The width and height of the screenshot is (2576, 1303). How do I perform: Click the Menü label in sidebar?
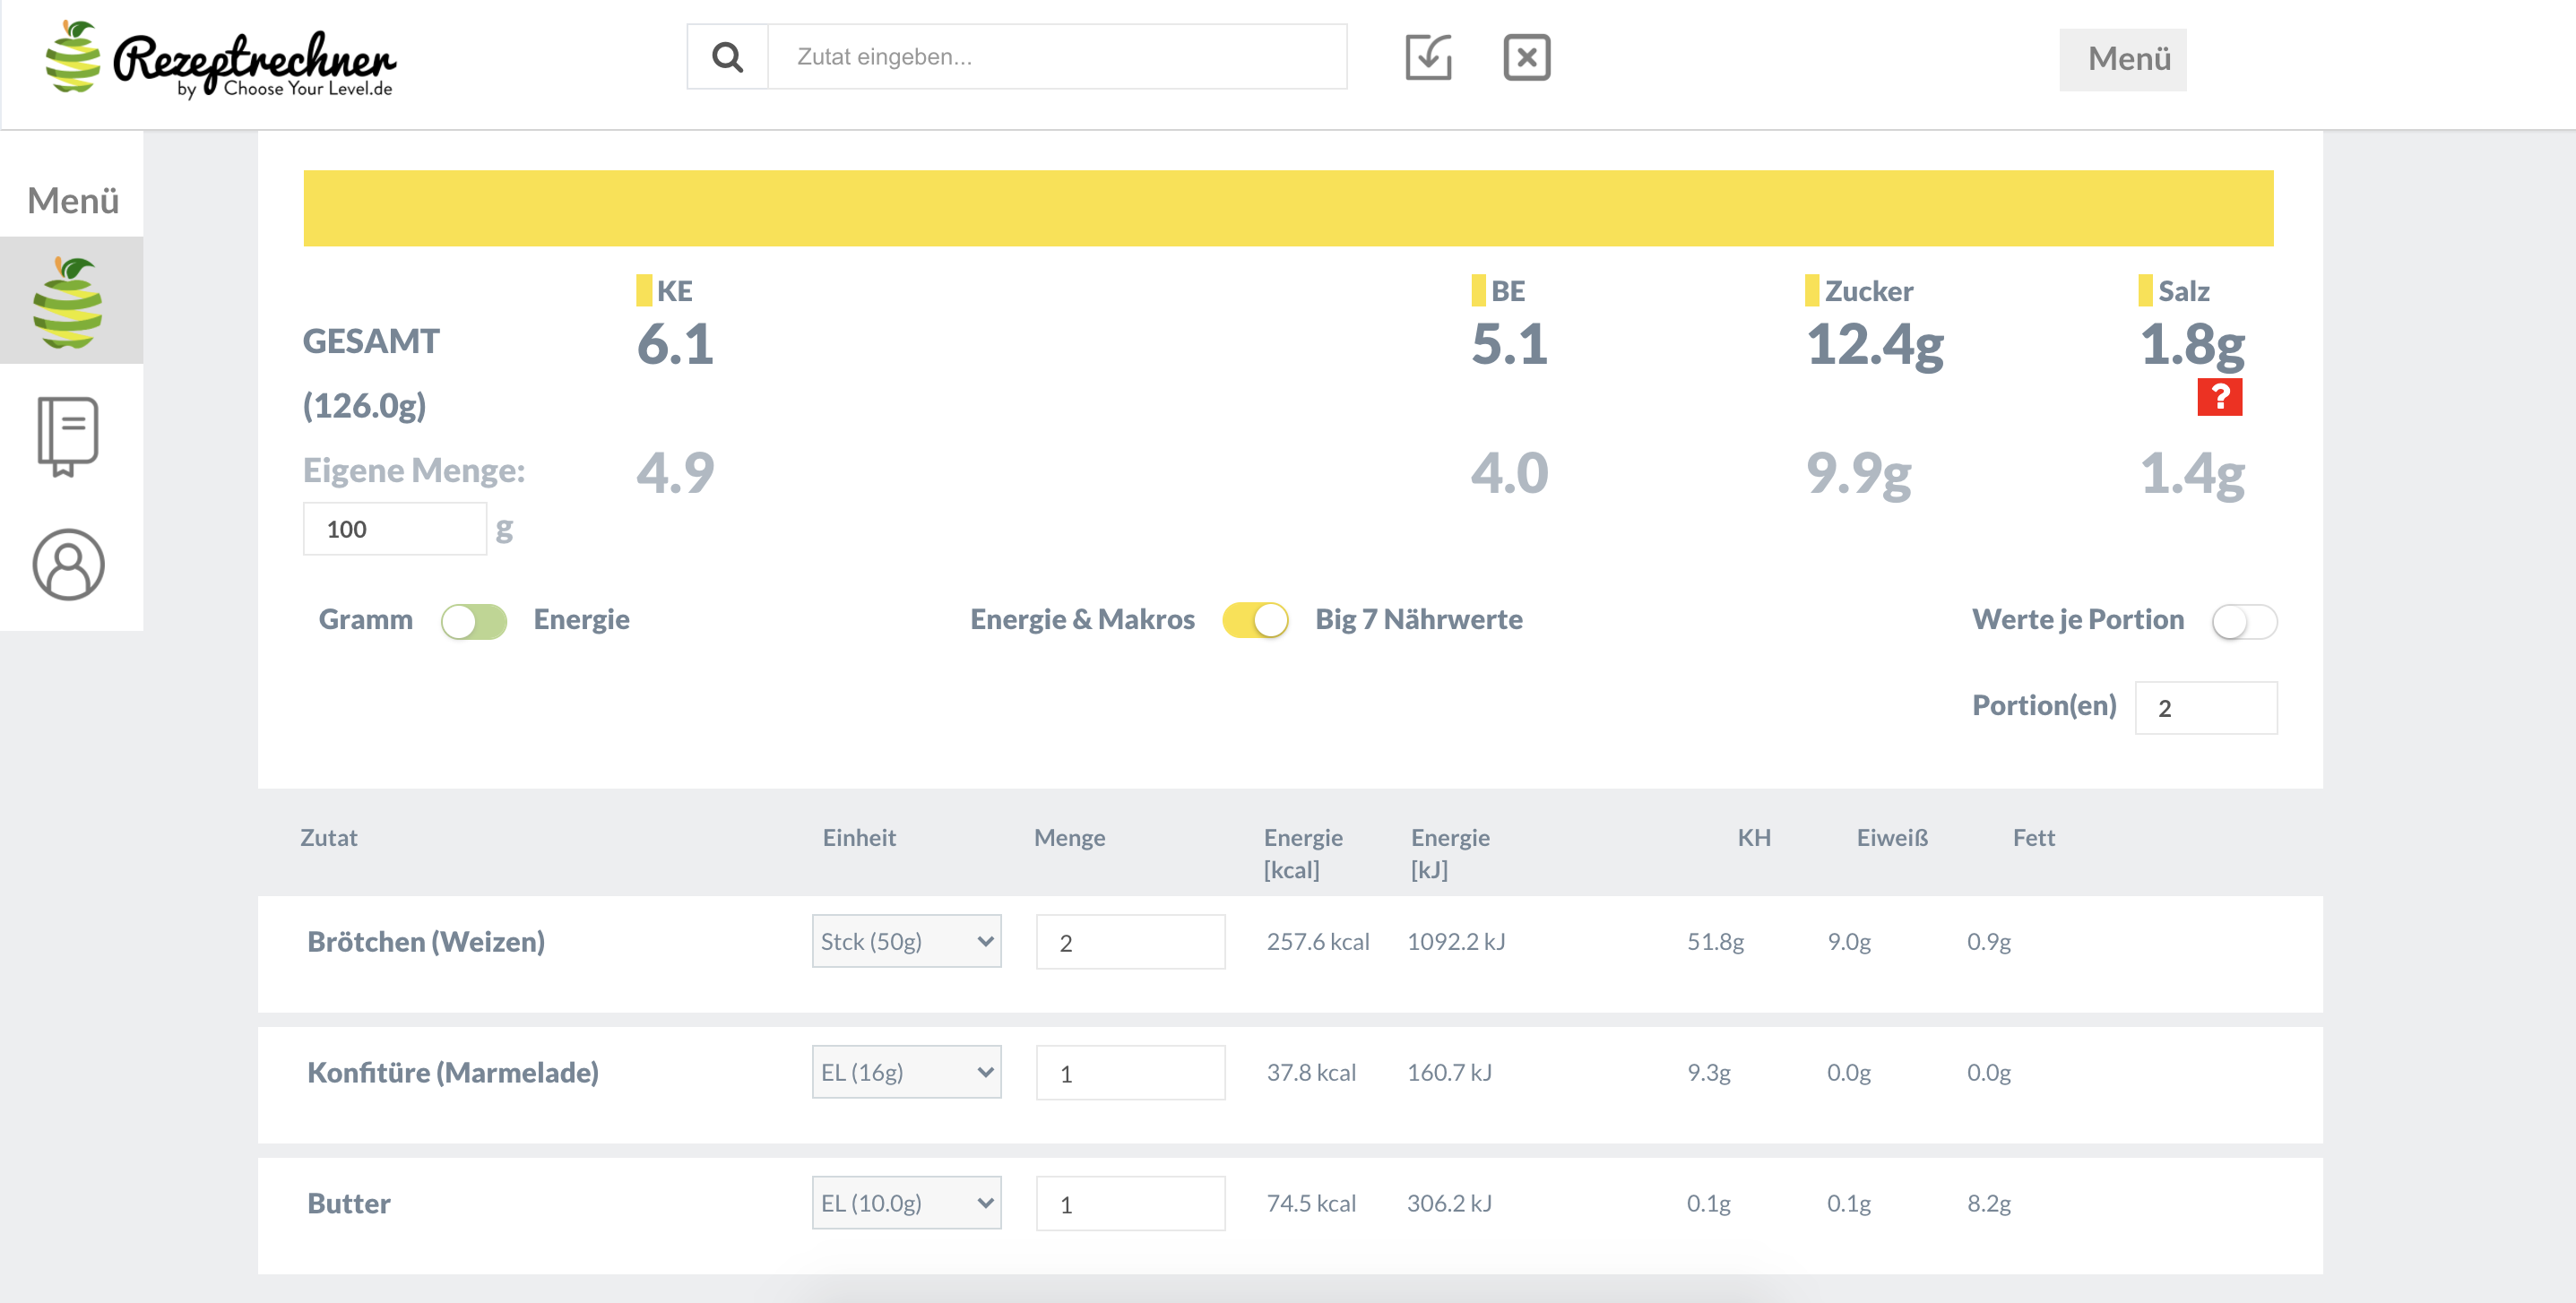tap(73, 200)
